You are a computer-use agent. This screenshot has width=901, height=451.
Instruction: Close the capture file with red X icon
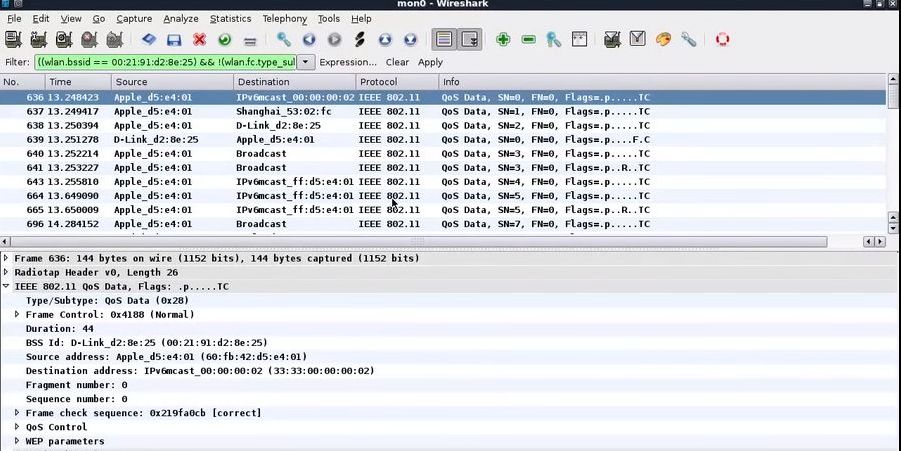pos(199,40)
